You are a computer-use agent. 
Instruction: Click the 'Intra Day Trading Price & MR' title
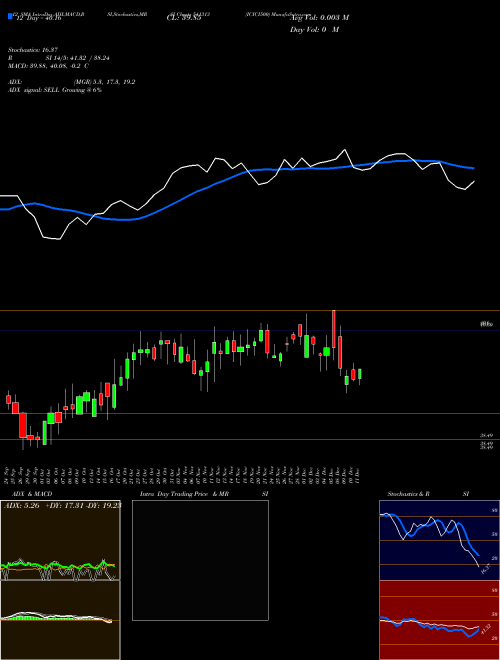click(x=185, y=494)
